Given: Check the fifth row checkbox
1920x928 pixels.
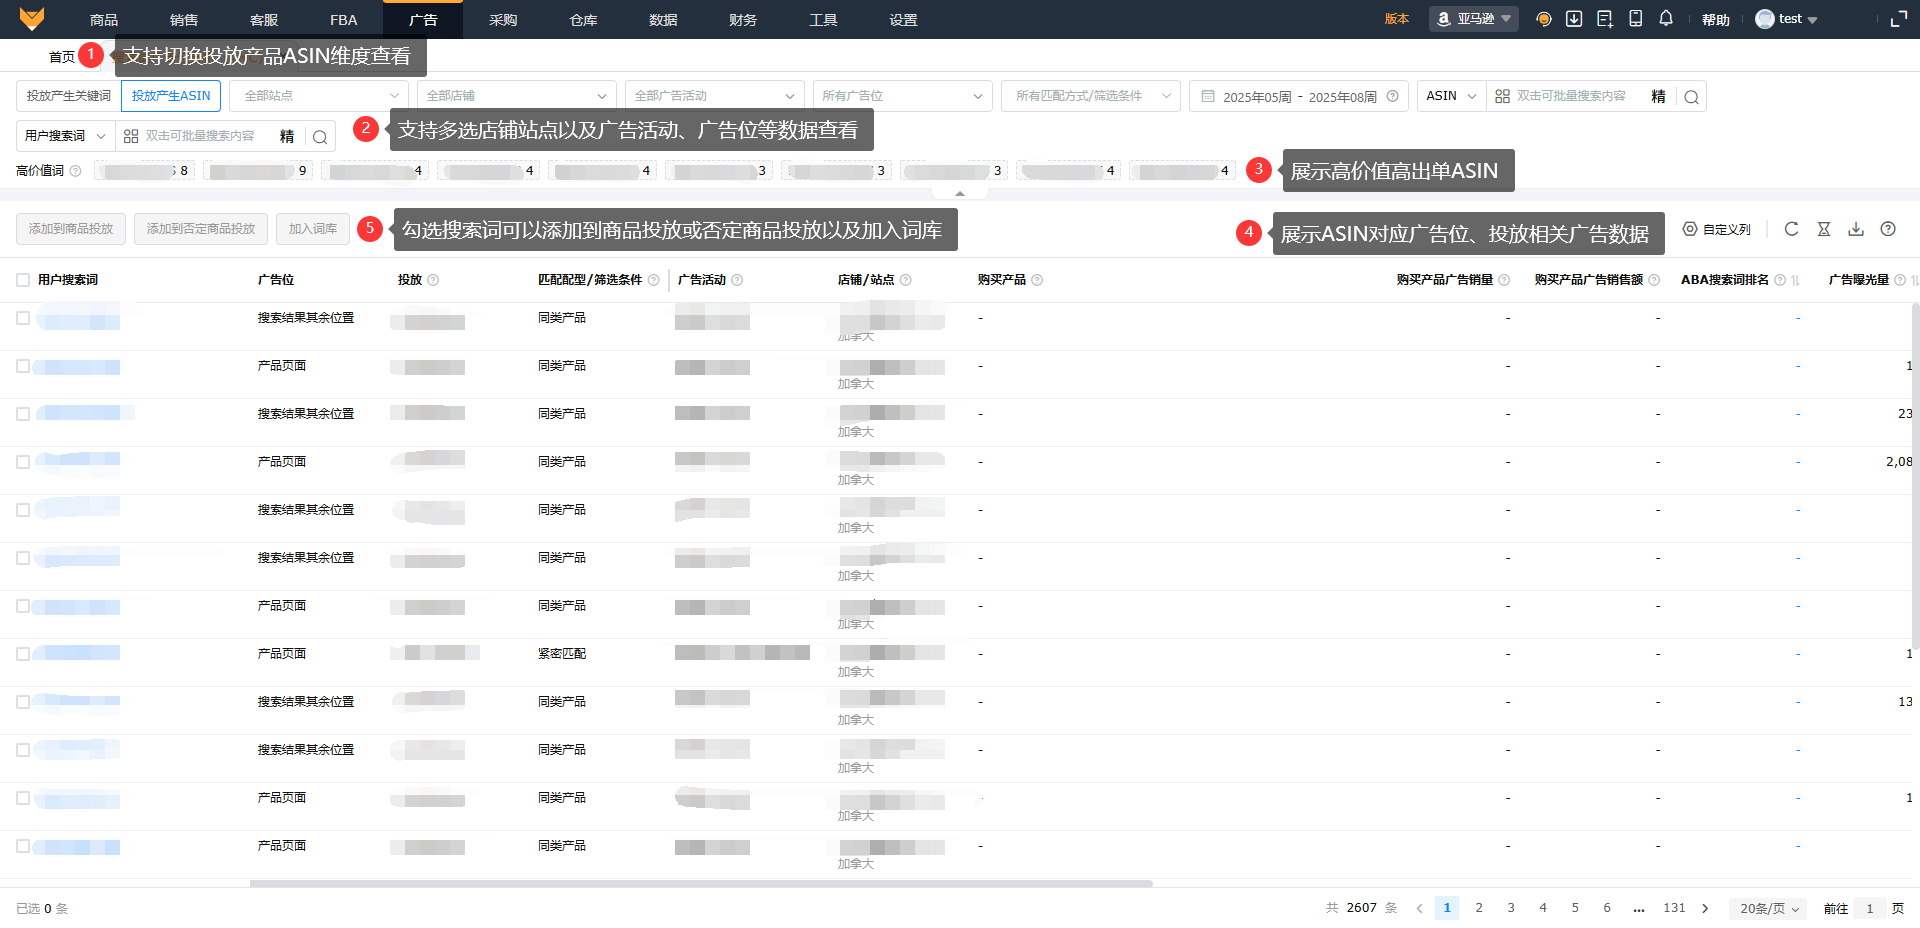Looking at the screenshot, I should 23,510.
